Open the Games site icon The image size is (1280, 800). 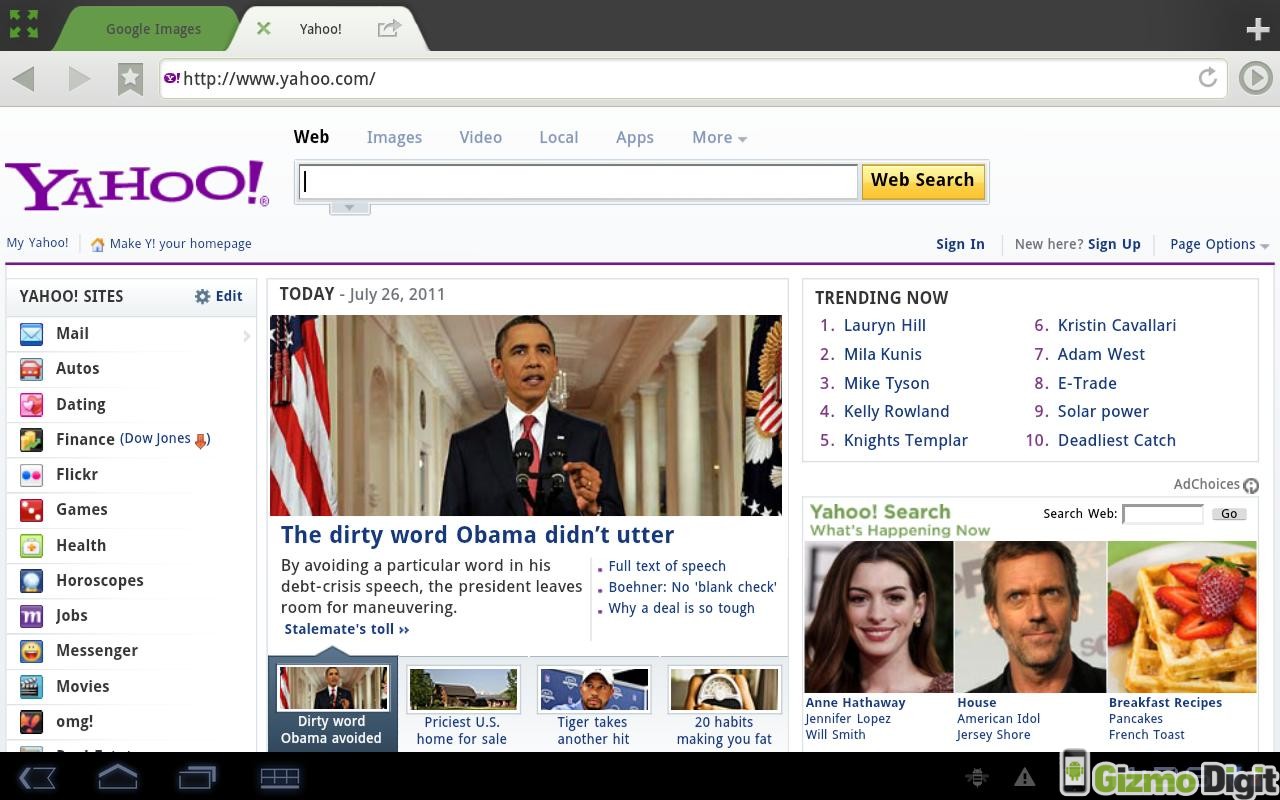[x=31, y=510]
